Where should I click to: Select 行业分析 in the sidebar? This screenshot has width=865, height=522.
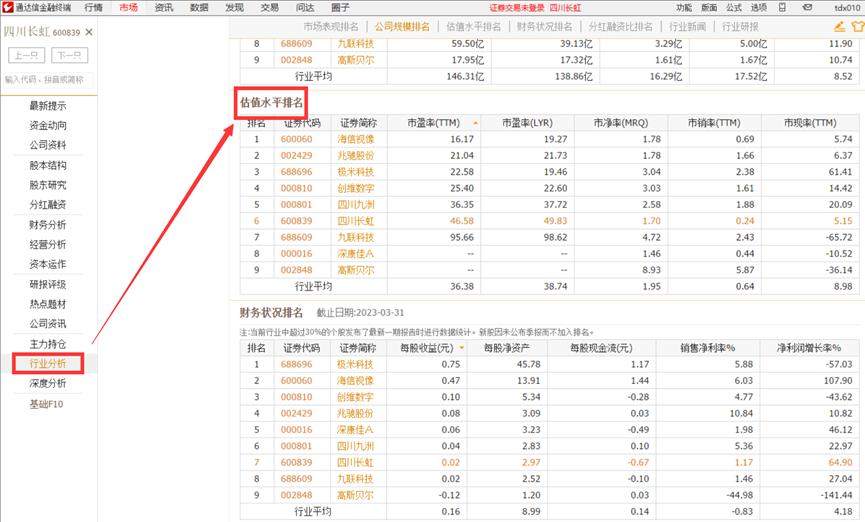[x=48, y=364]
